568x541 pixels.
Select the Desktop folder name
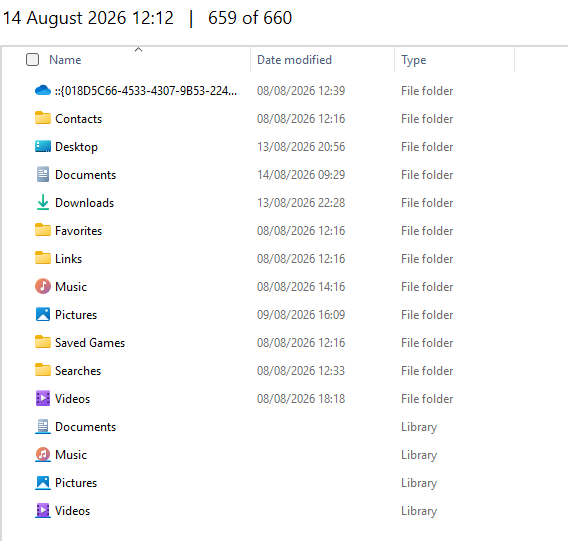76,147
